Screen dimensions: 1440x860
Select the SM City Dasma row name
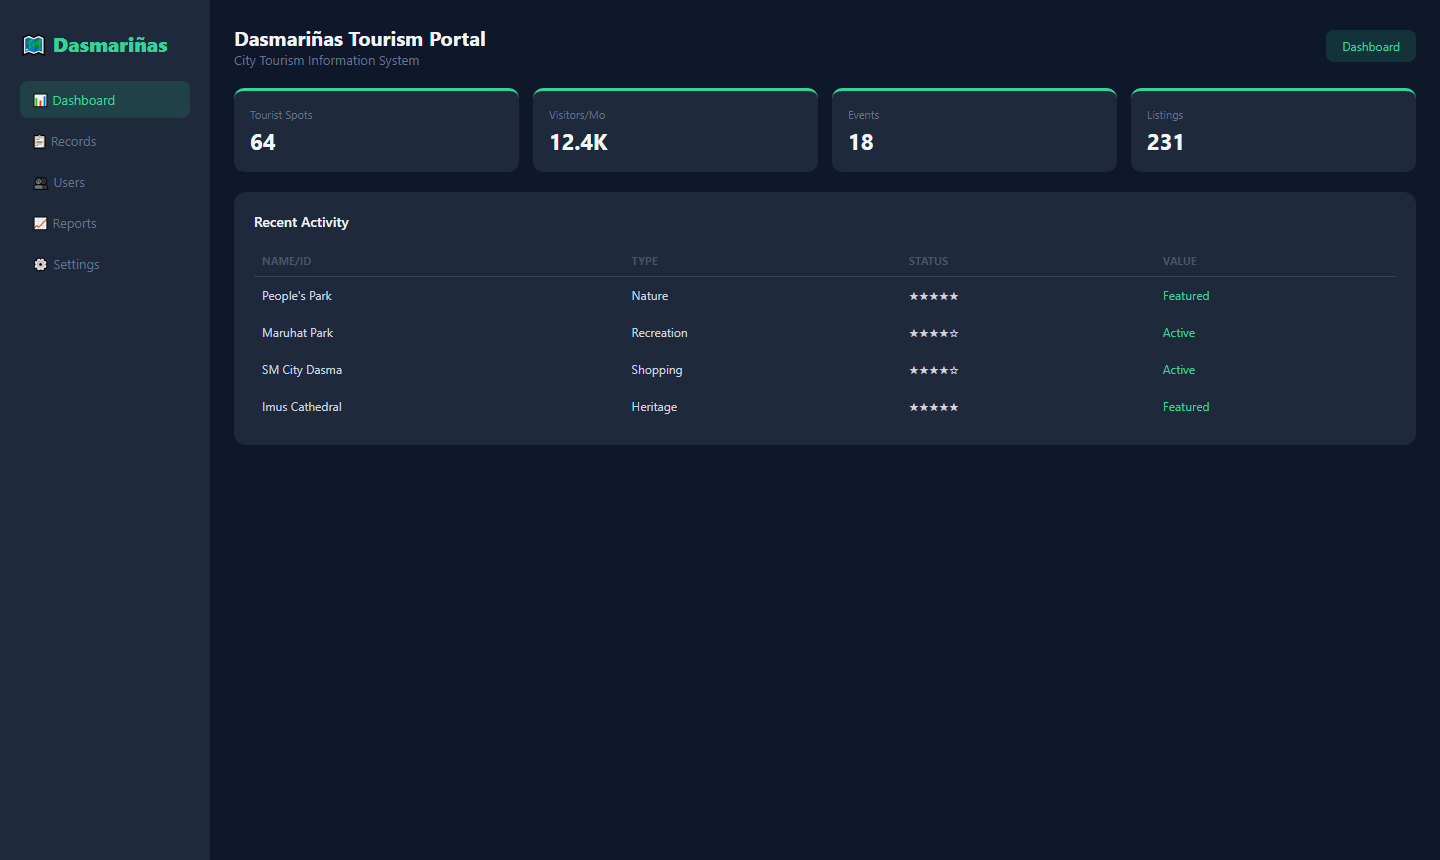tap(302, 370)
